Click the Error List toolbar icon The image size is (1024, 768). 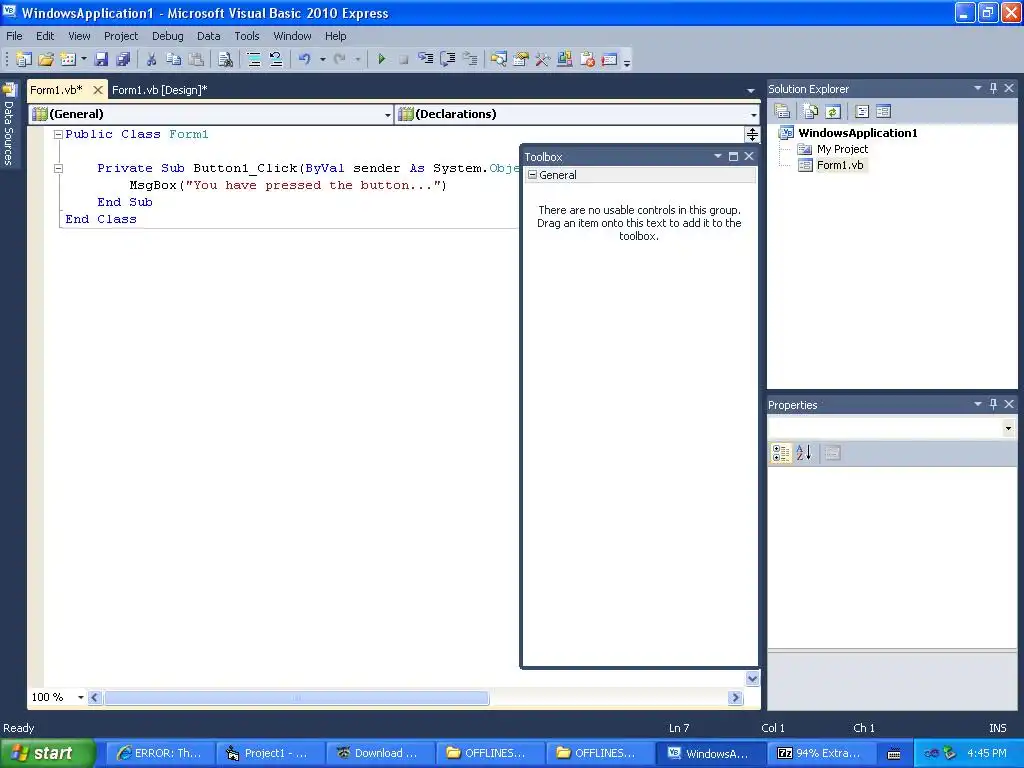pyautogui.click(x=587, y=59)
